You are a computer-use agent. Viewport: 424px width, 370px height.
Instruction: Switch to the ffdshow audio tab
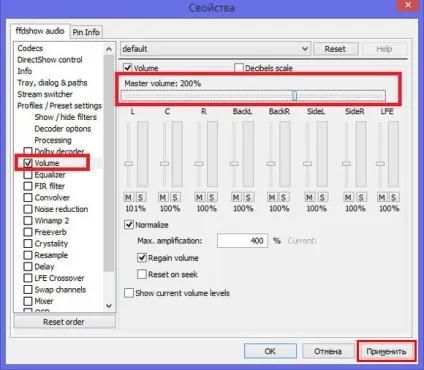[40, 31]
